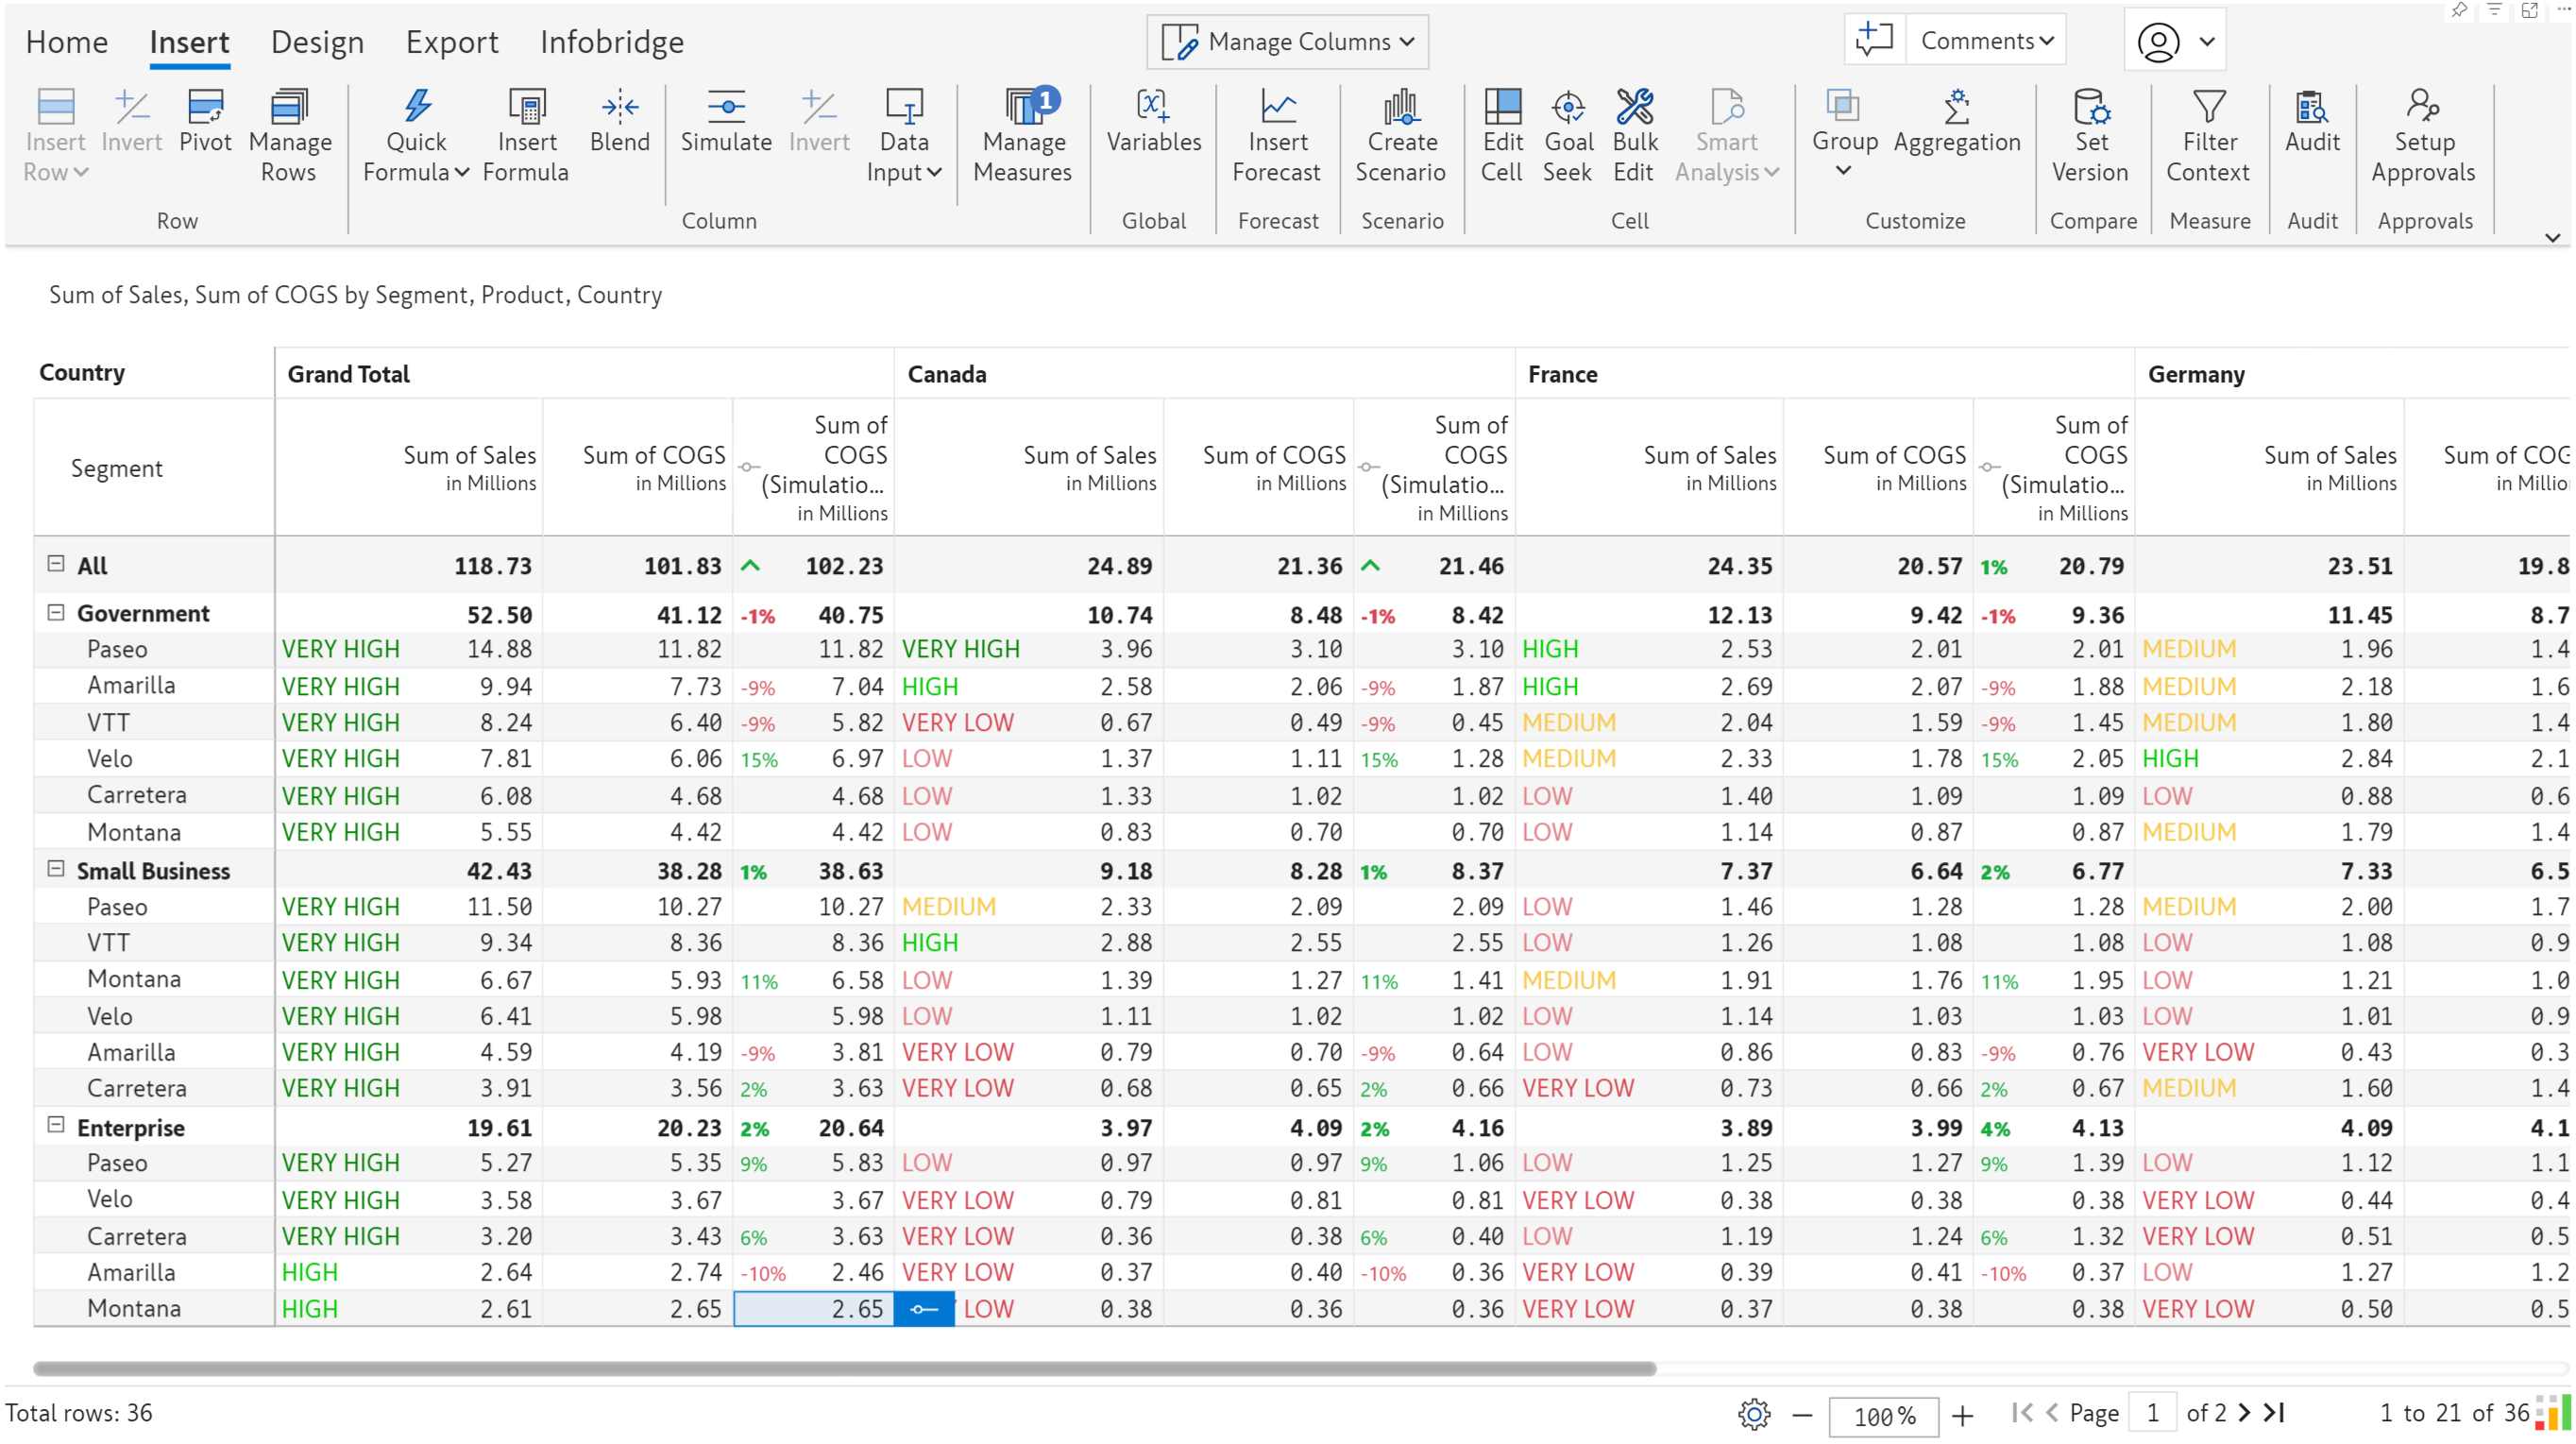
Task: Open Create Scenario
Action: click(x=1400, y=136)
